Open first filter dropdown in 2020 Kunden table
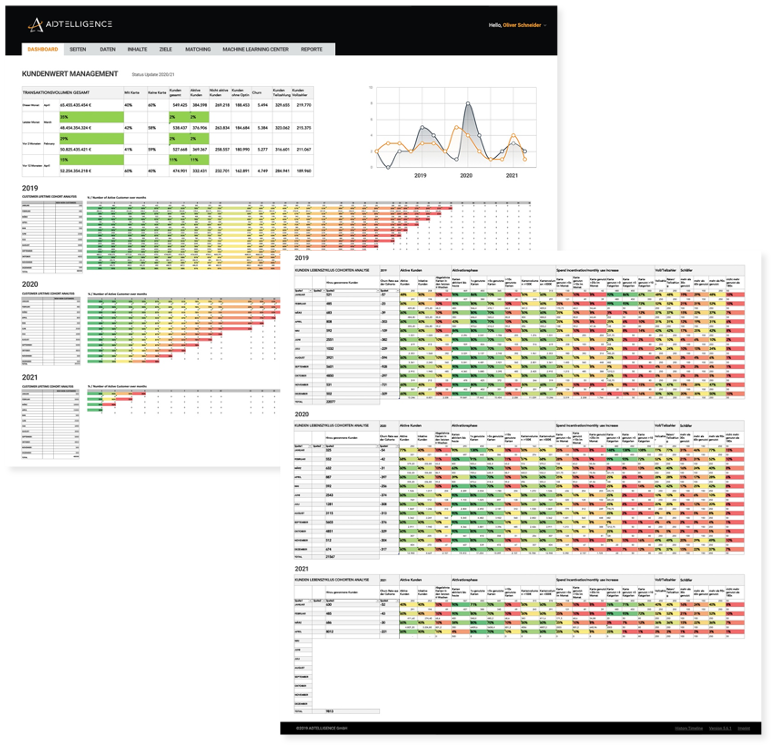This screenshot has width=775, height=747. pos(310,446)
